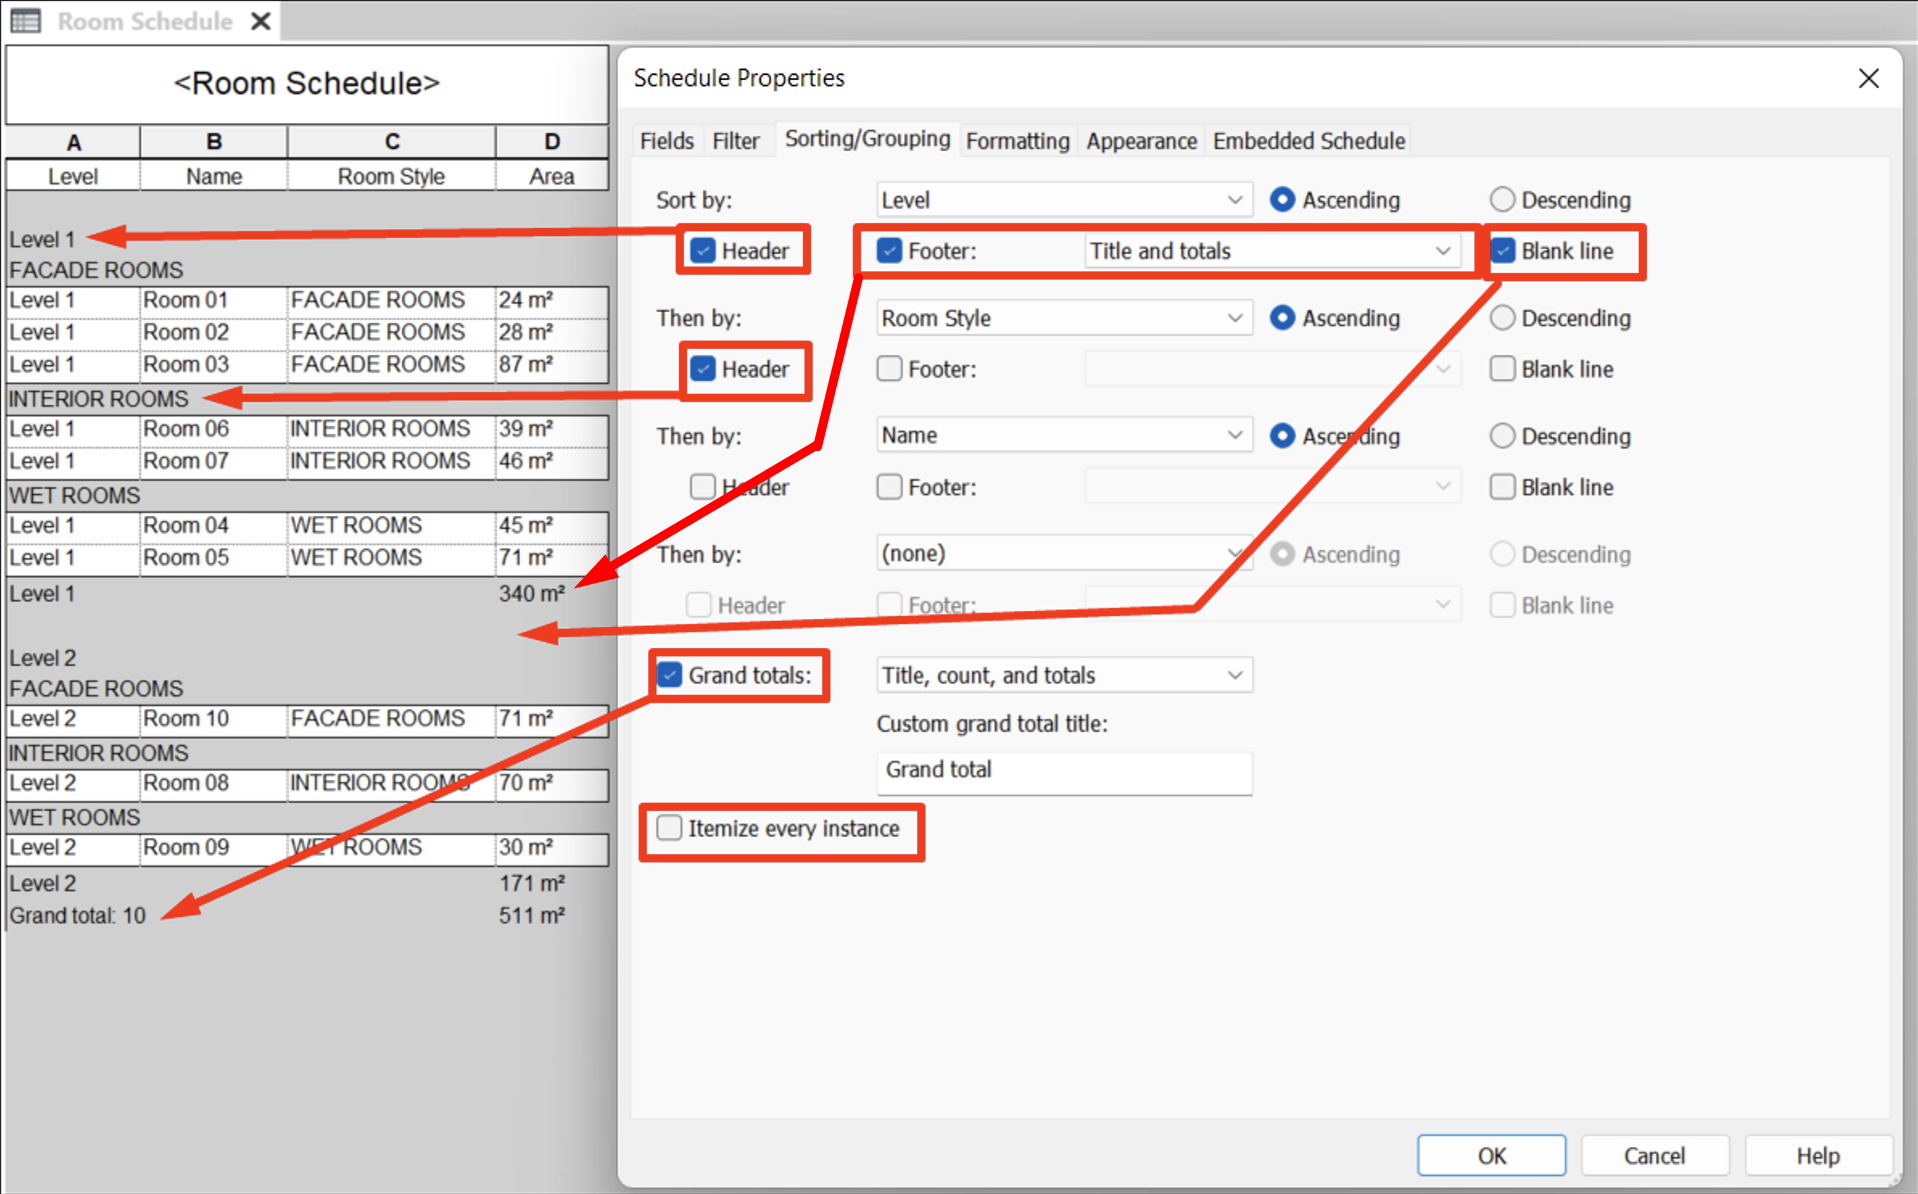Screen dimensions: 1918x1194
Task: Click the 171 m² Level 2 total
Action: (532, 884)
